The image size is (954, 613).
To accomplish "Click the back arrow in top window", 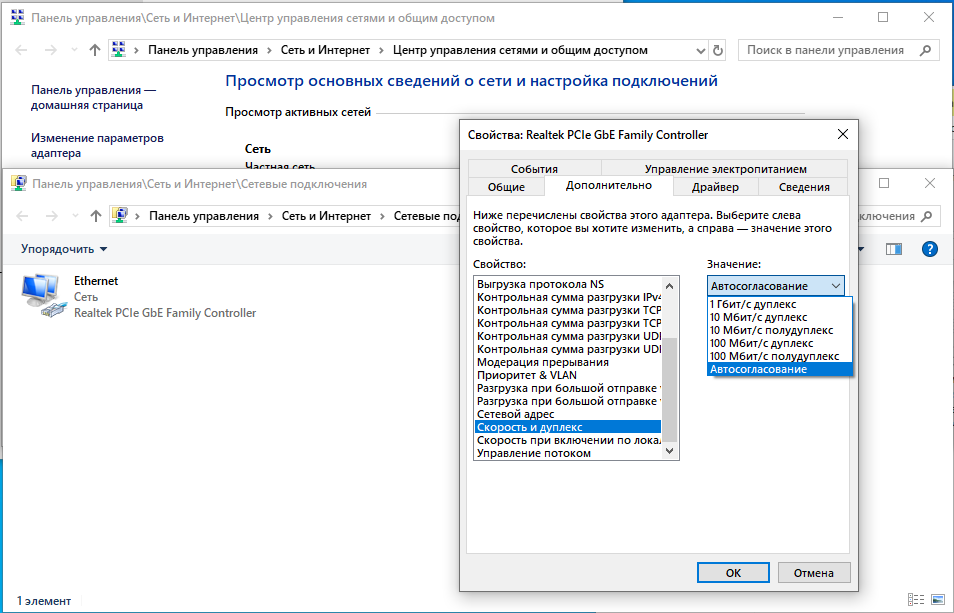I will (22, 50).
